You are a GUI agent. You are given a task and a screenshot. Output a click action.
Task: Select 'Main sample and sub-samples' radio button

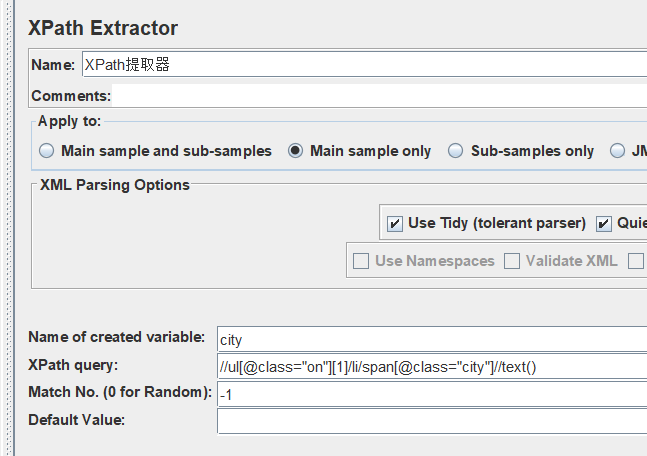click(x=47, y=151)
